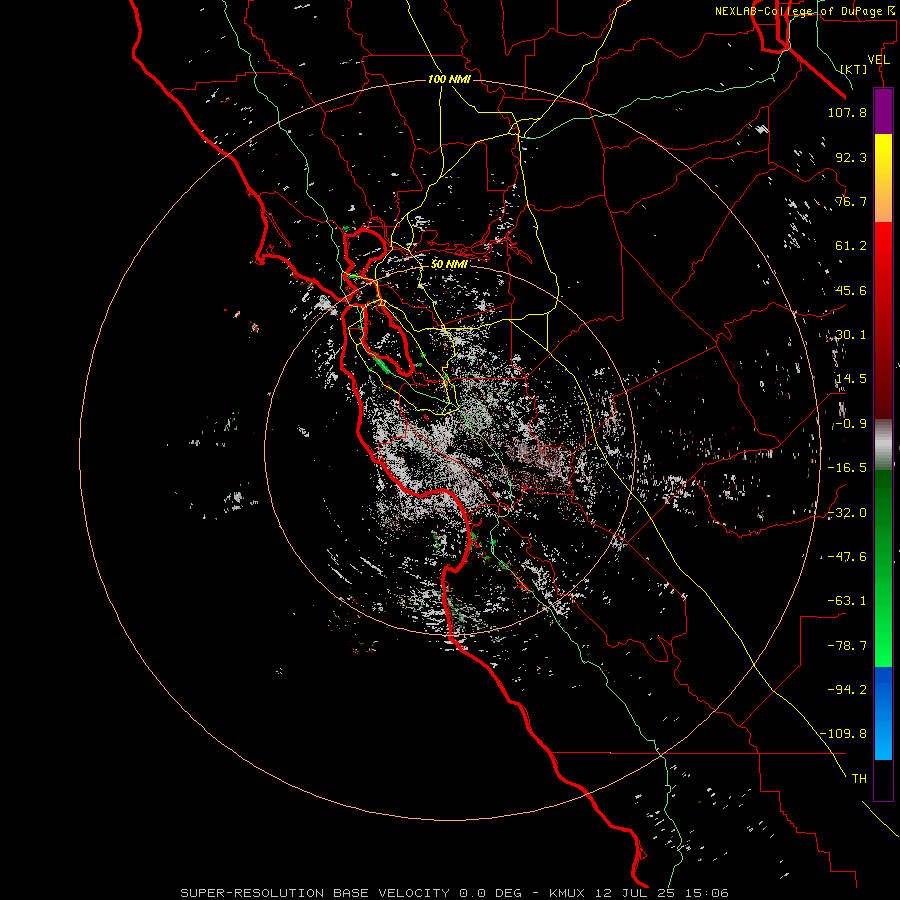The image size is (900, 900).
Task: Click the 45.6 velocity scale value
Action: tap(851, 290)
